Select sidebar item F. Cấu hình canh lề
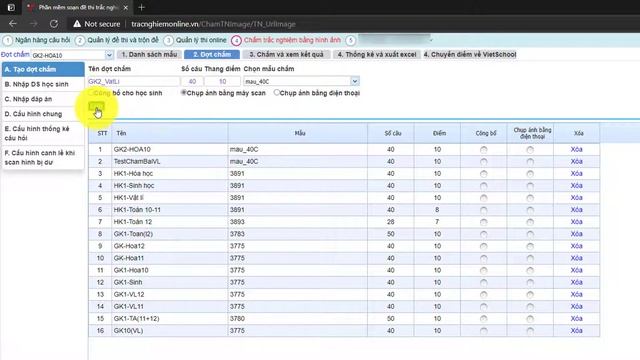Screen dimensions: 640x360 43,157
